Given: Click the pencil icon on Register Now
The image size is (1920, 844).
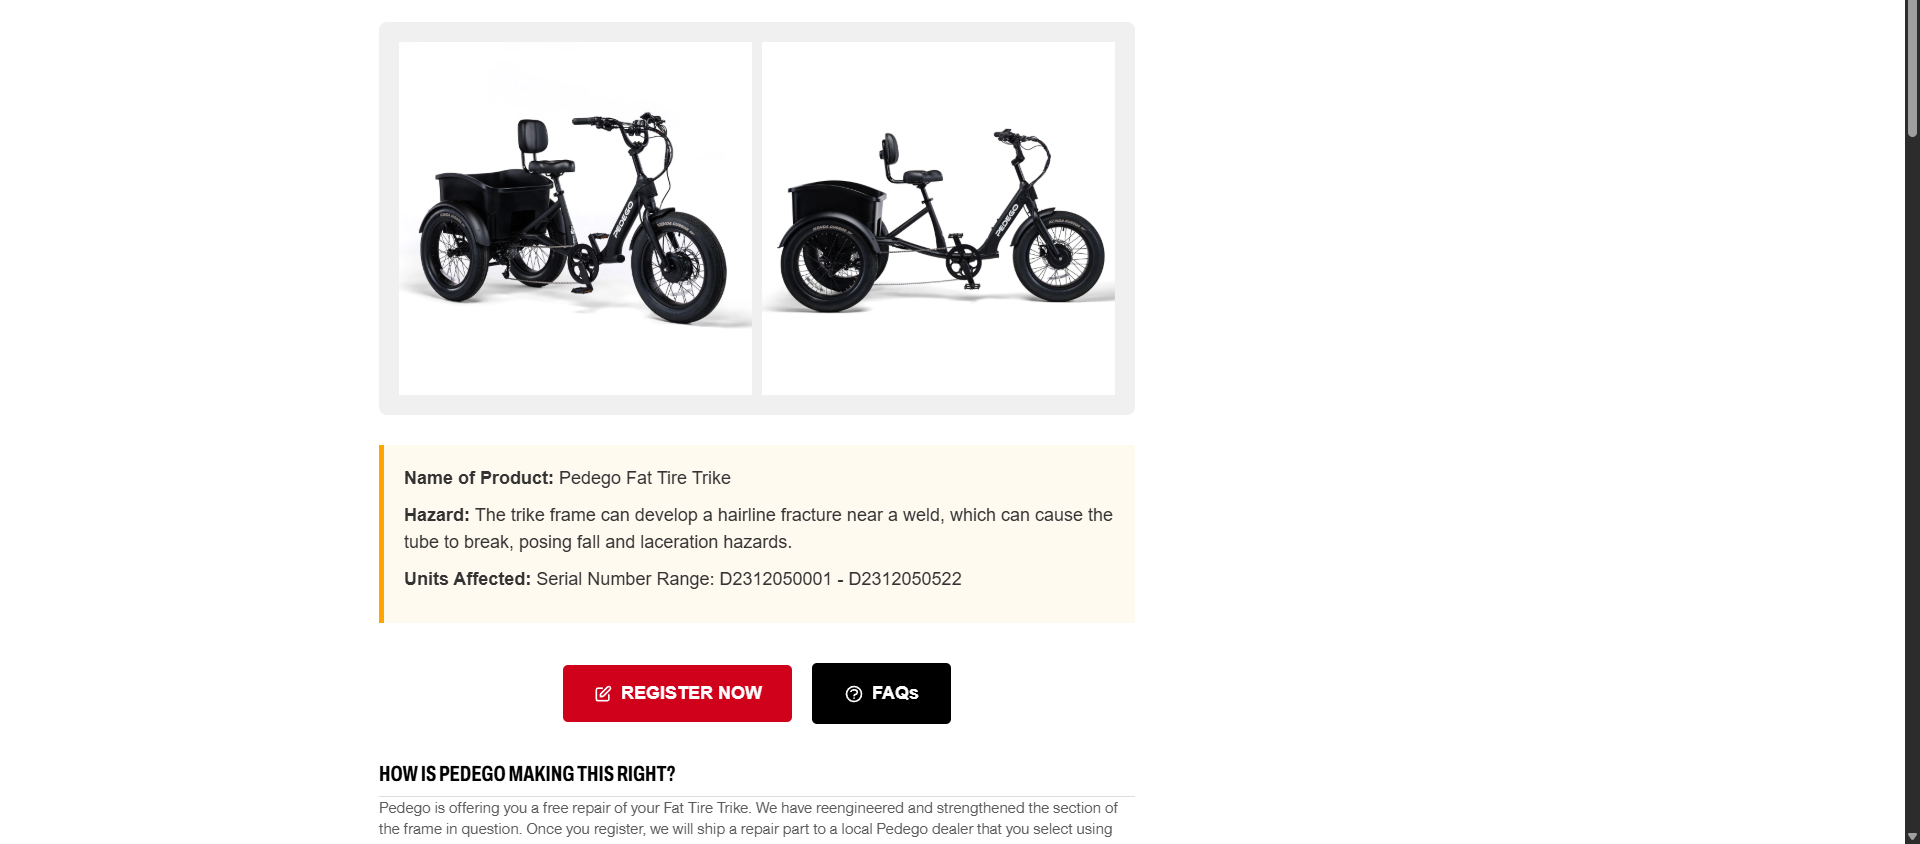Looking at the screenshot, I should 603,694.
